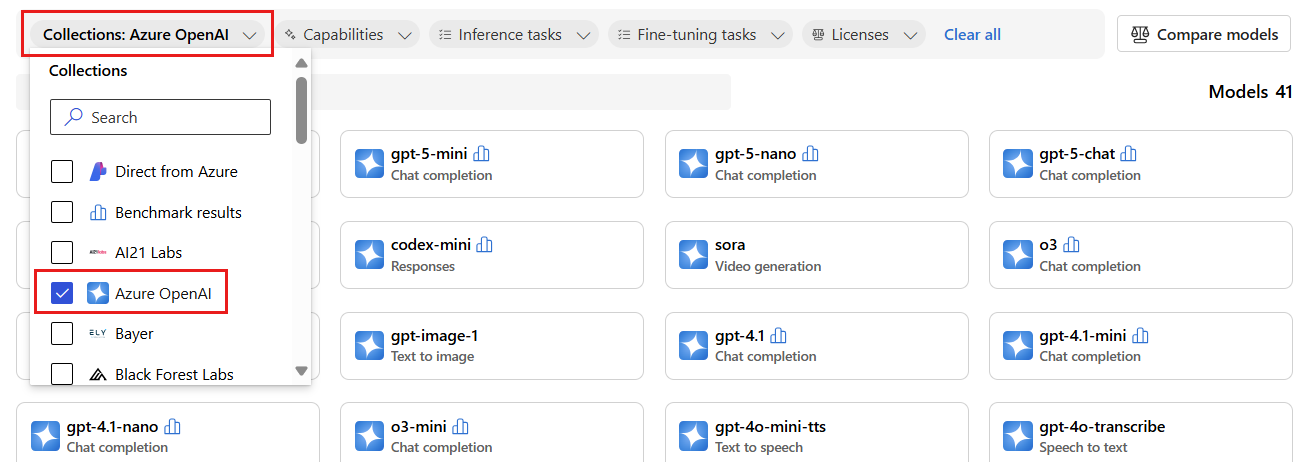The height and width of the screenshot is (462, 1299).
Task: Click the Clear all filters link
Action: coord(972,35)
